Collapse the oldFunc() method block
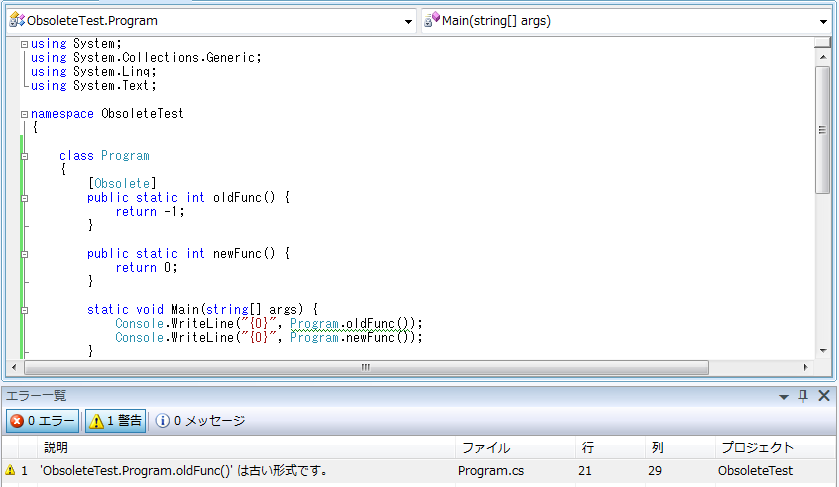Viewport: 839px width, 487px height. click(x=24, y=198)
